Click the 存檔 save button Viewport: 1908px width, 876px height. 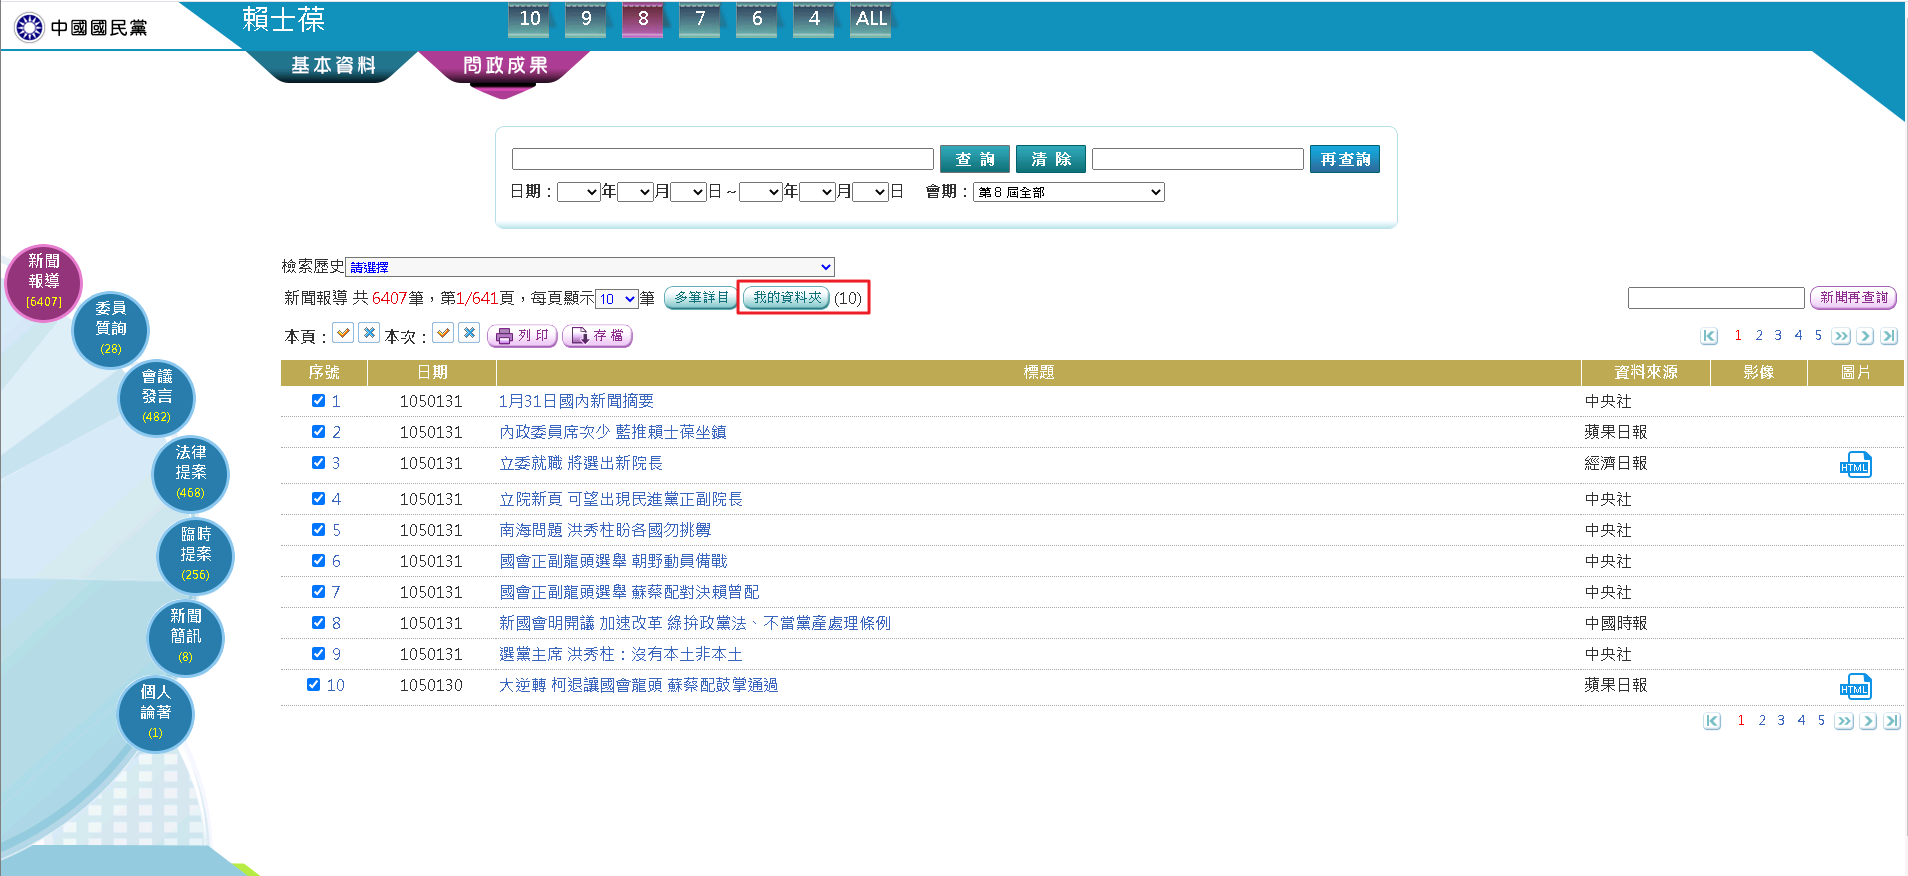597,336
